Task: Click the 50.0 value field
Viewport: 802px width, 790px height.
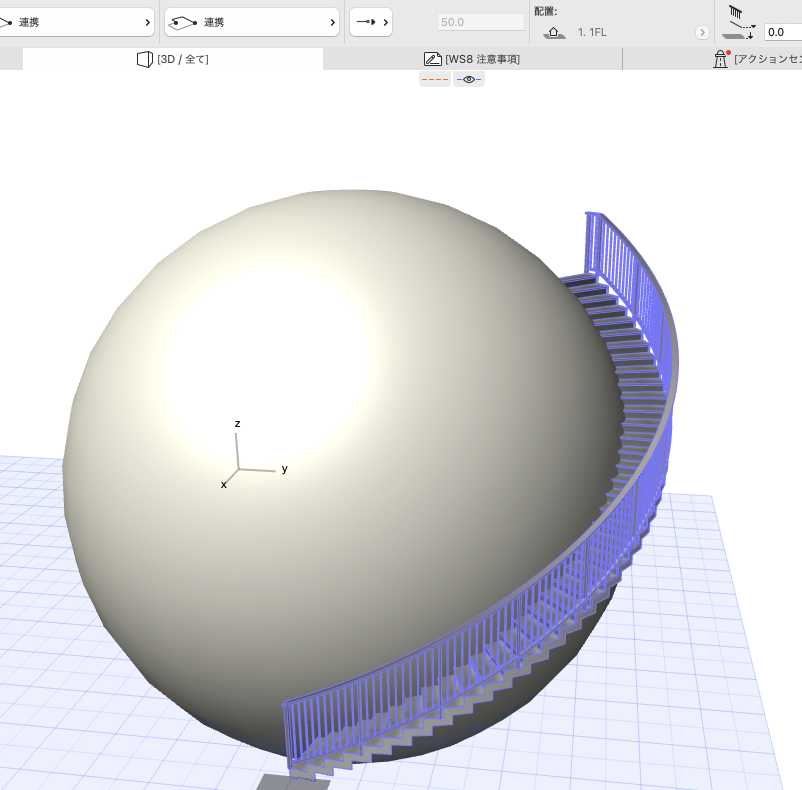Action: tap(481, 22)
